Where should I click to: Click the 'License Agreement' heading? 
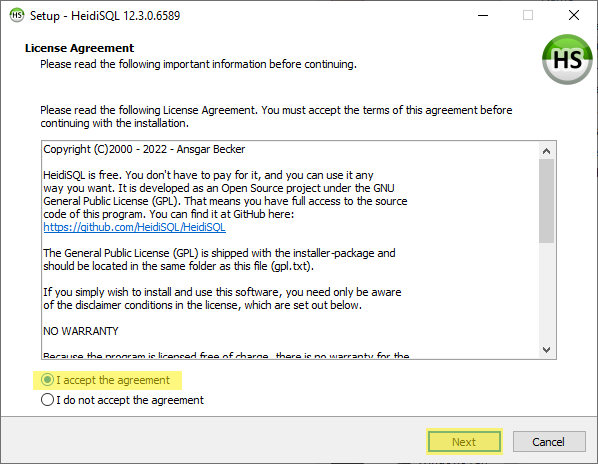(79, 48)
